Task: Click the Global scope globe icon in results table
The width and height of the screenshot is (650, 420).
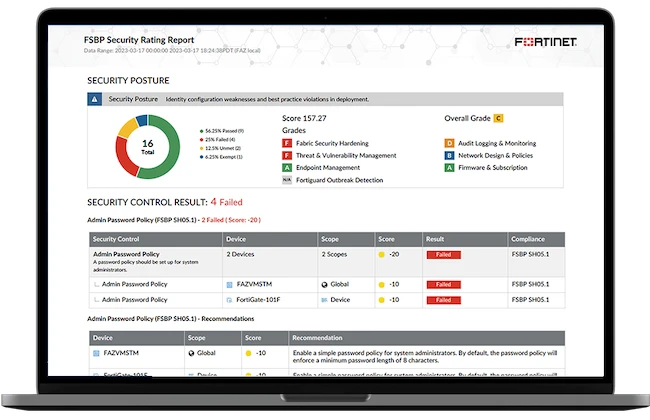Action: tap(325, 284)
